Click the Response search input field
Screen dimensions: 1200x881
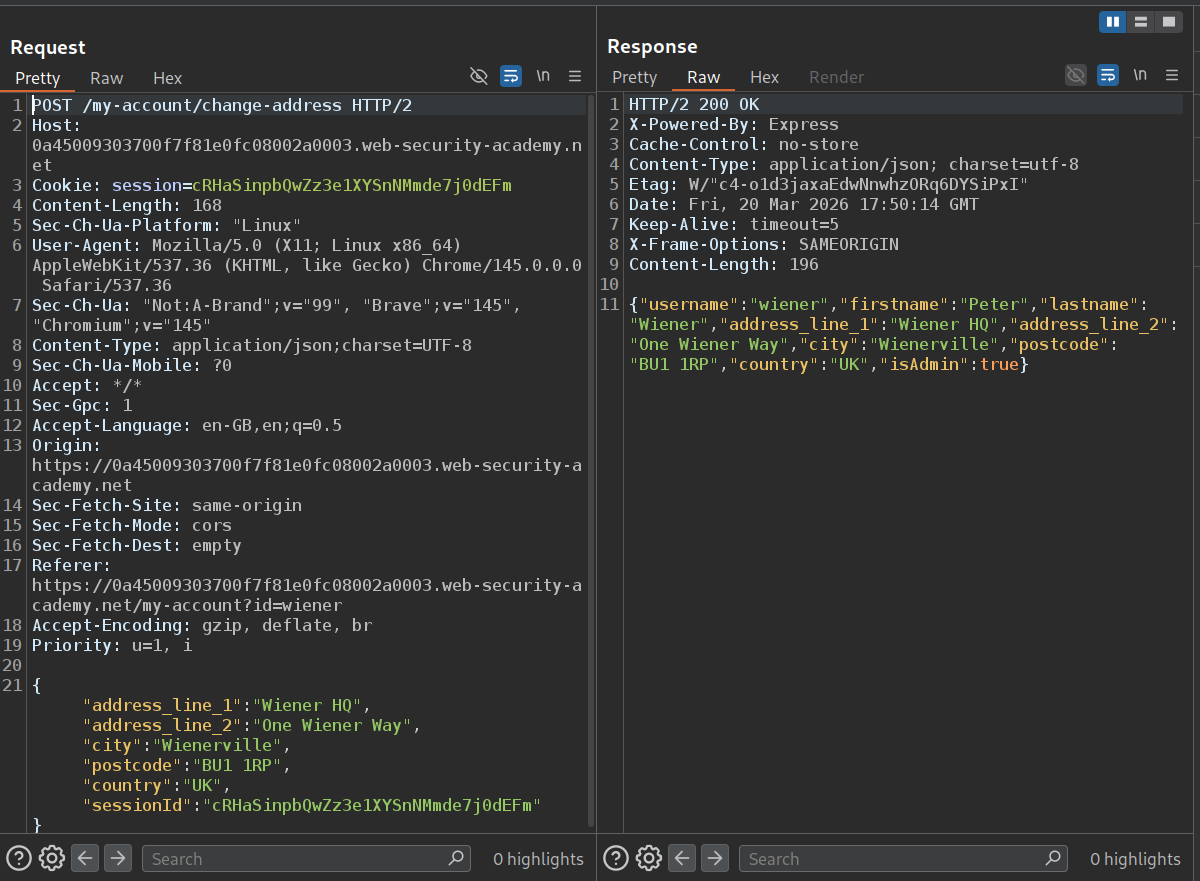[x=894, y=858]
